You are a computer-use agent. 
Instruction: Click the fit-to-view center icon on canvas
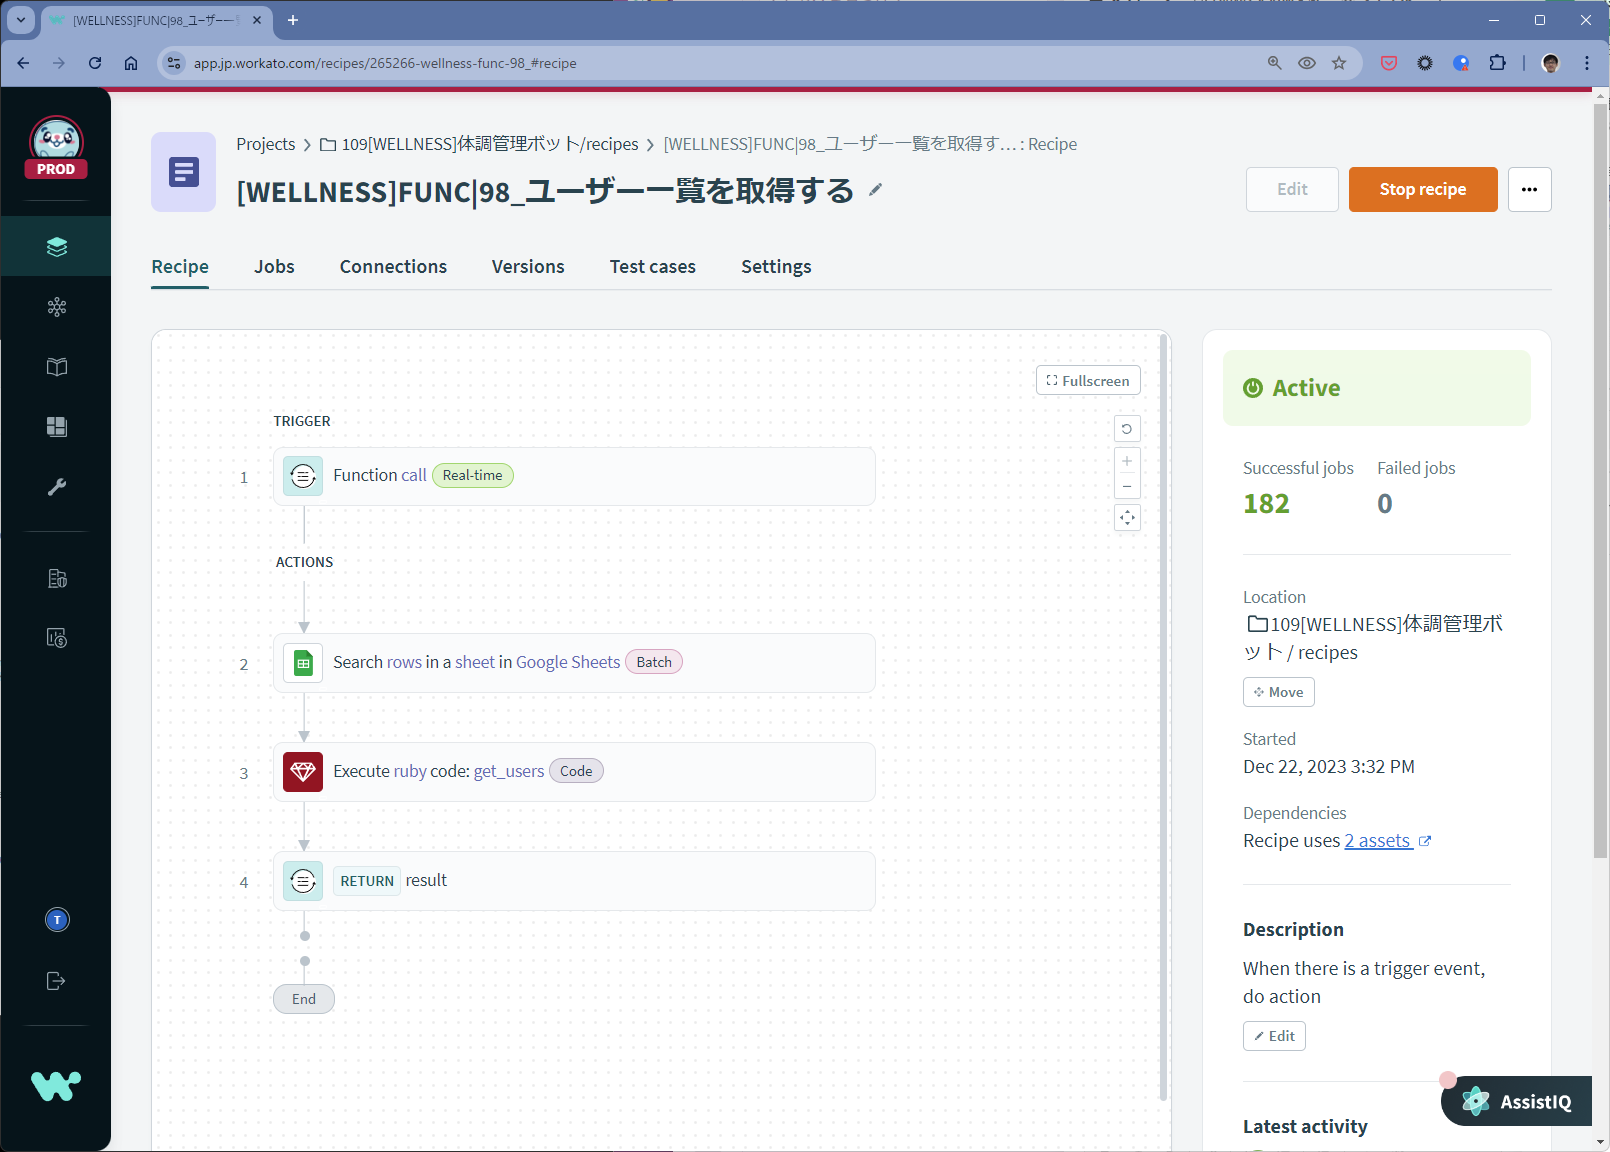coord(1127,518)
